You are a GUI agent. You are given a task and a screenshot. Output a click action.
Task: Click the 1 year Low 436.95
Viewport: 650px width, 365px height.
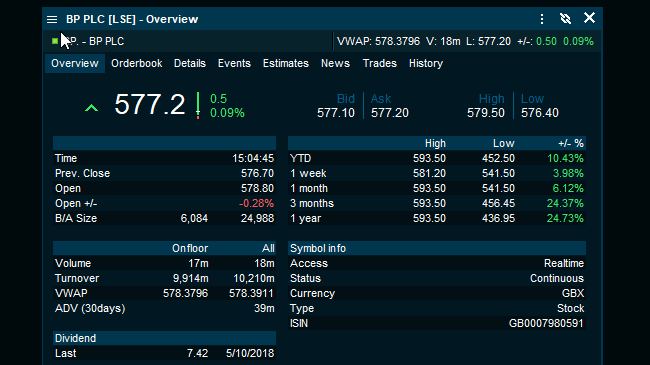pyautogui.click(x=498, y=218)
